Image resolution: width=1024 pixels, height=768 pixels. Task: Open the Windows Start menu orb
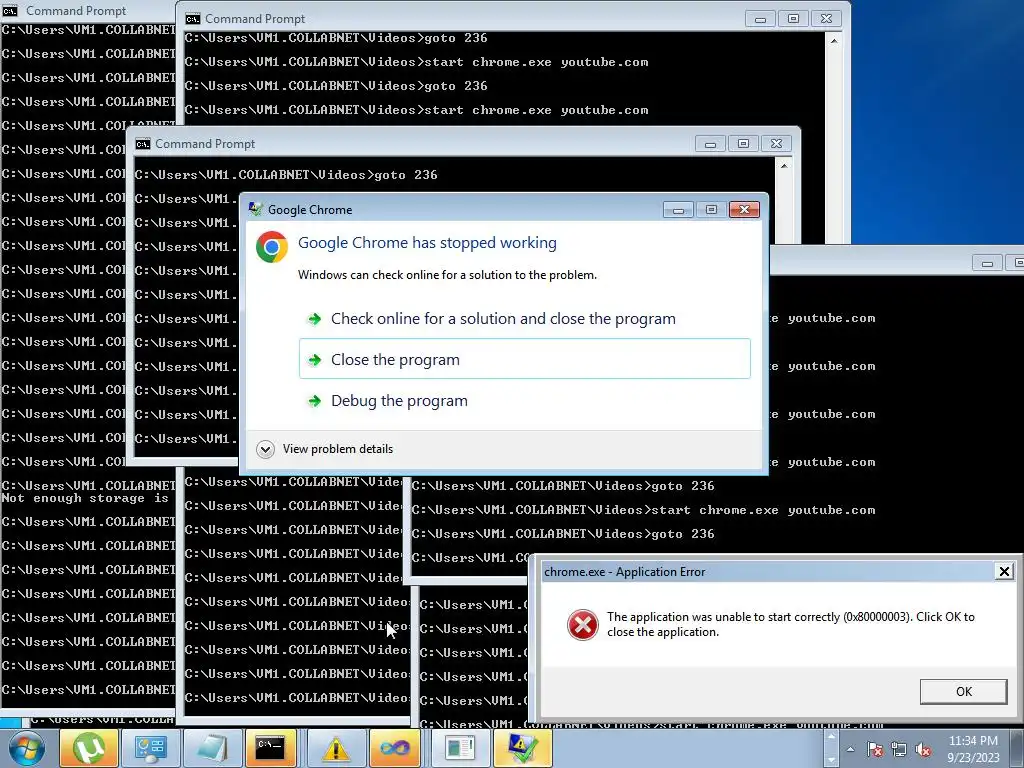coord(26,748)
